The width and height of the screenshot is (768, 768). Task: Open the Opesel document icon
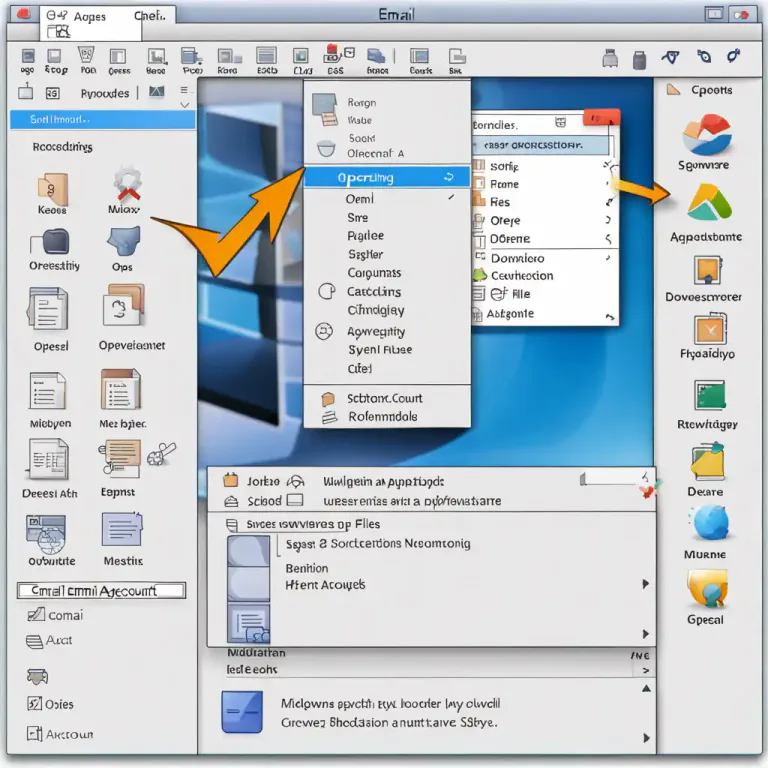click(x=47, y=310)
